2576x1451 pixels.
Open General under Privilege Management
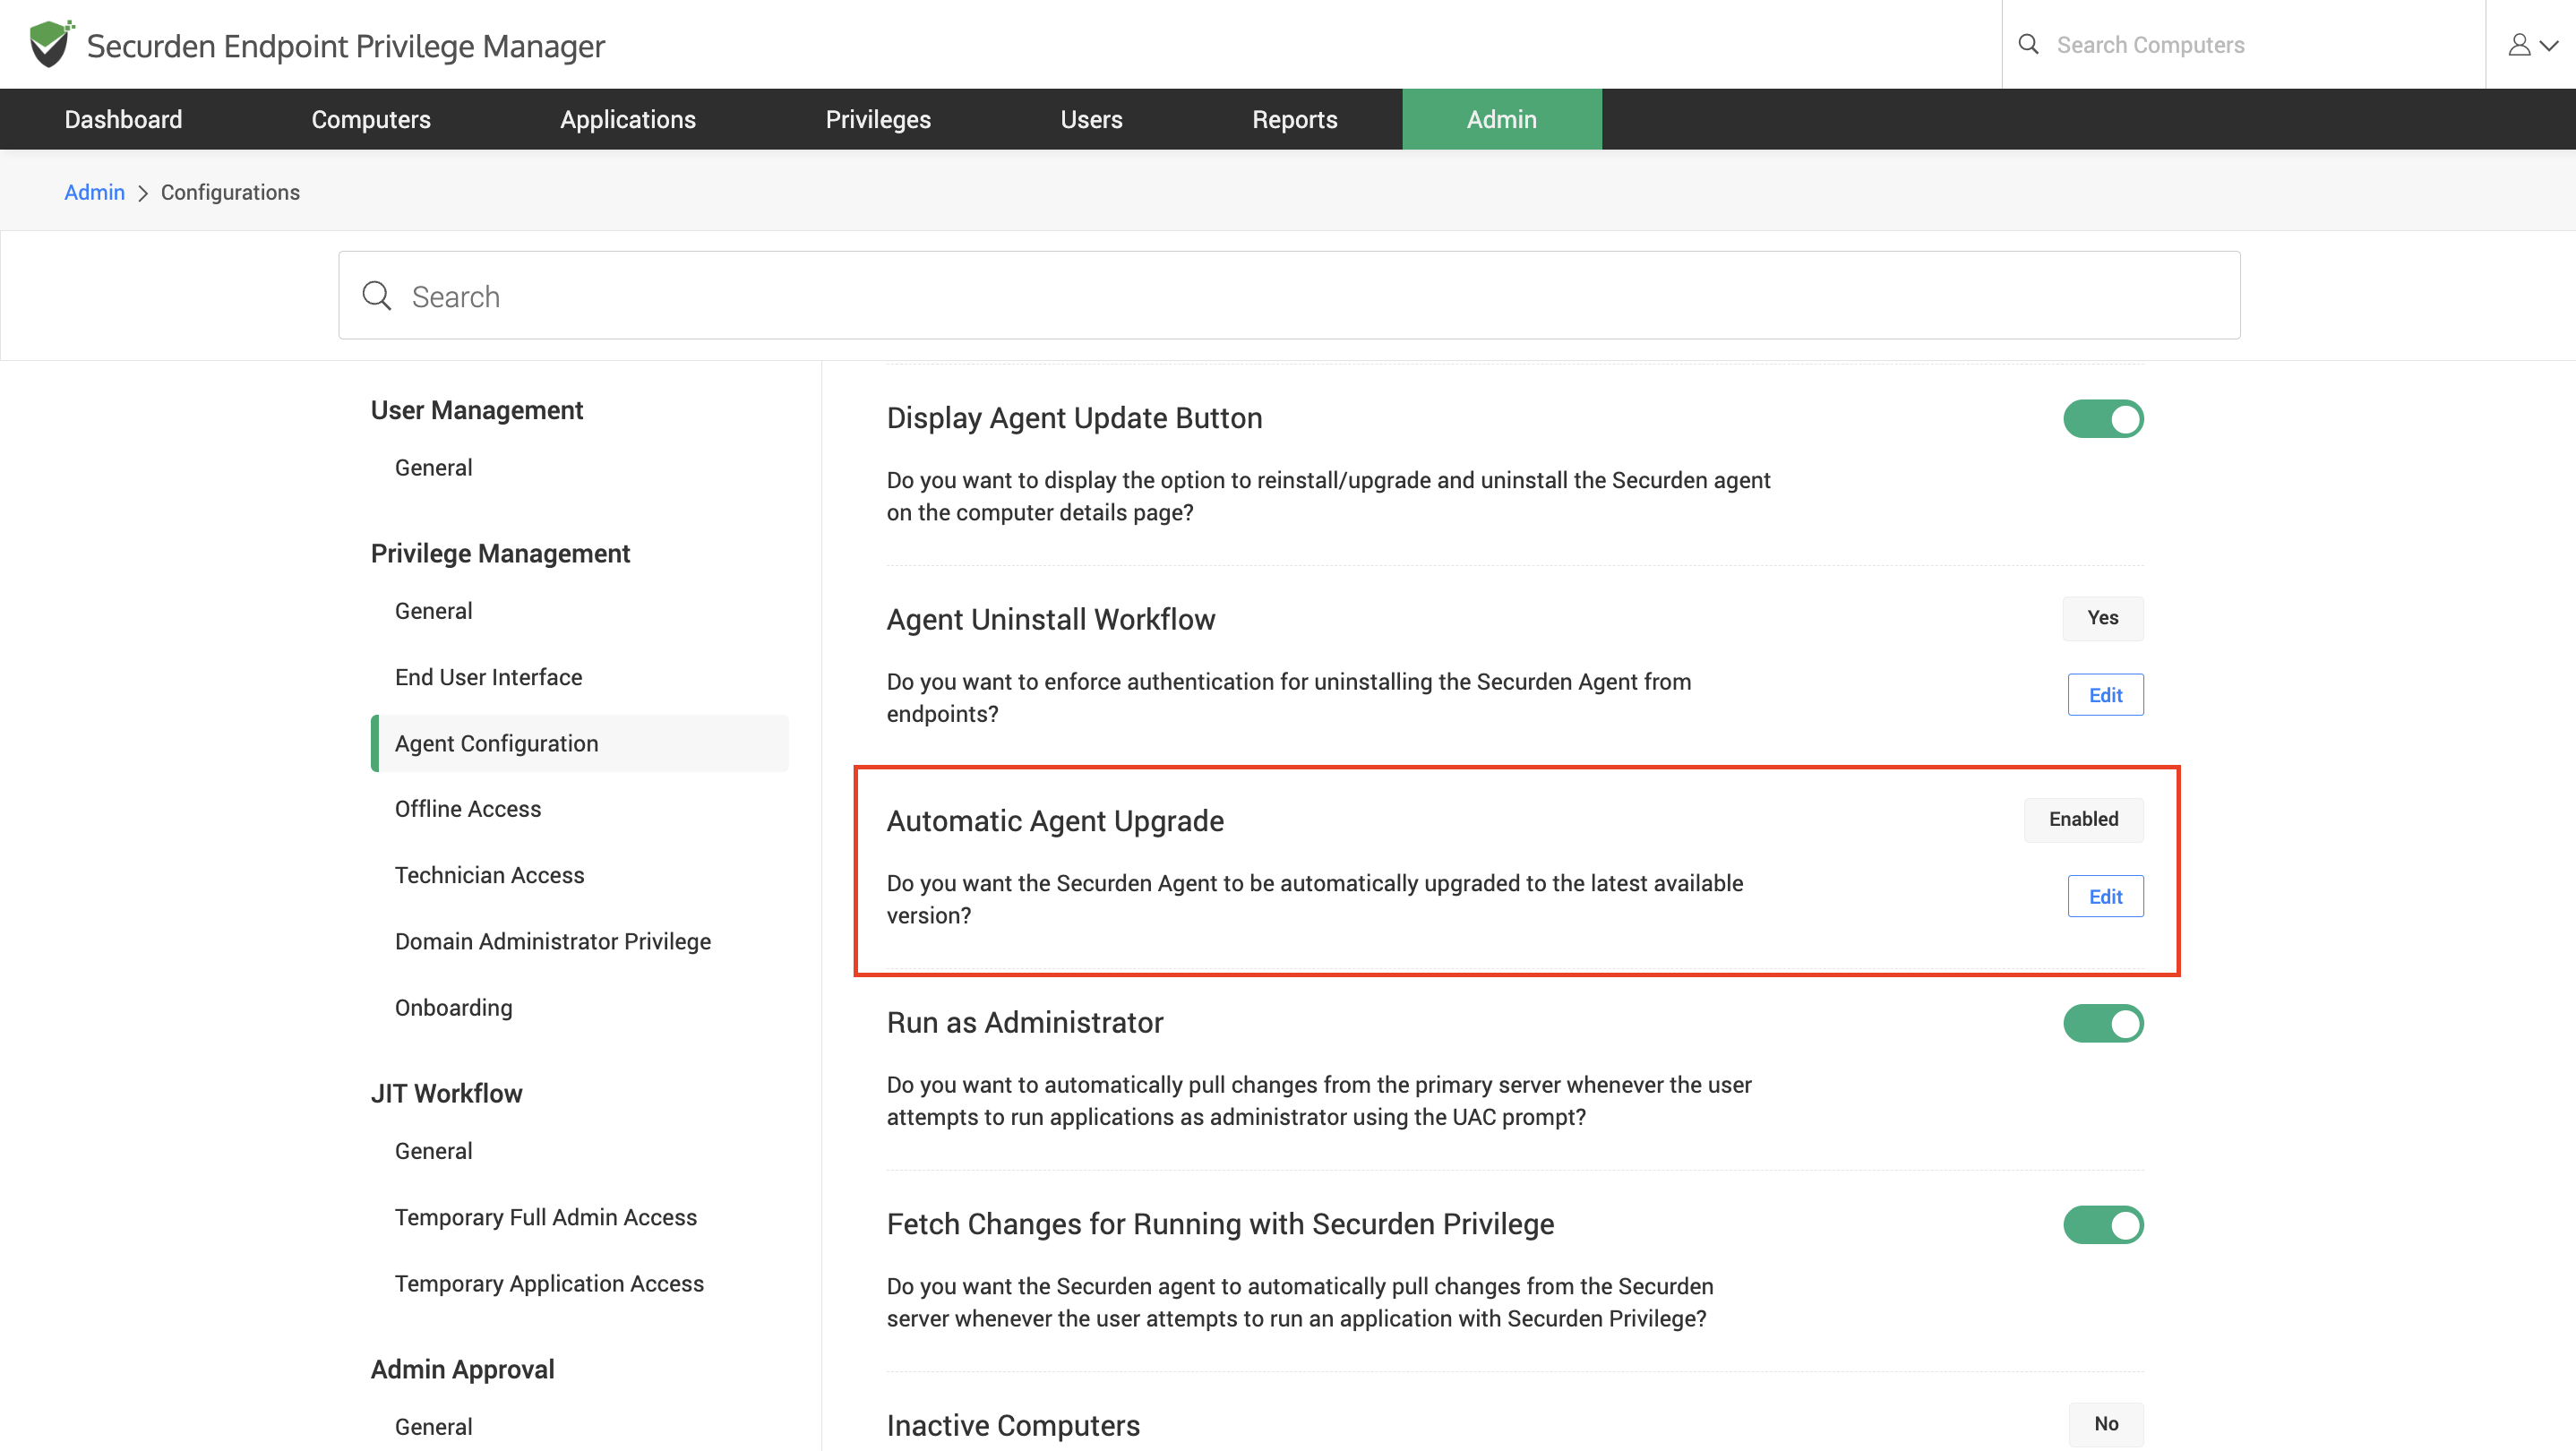433,611
